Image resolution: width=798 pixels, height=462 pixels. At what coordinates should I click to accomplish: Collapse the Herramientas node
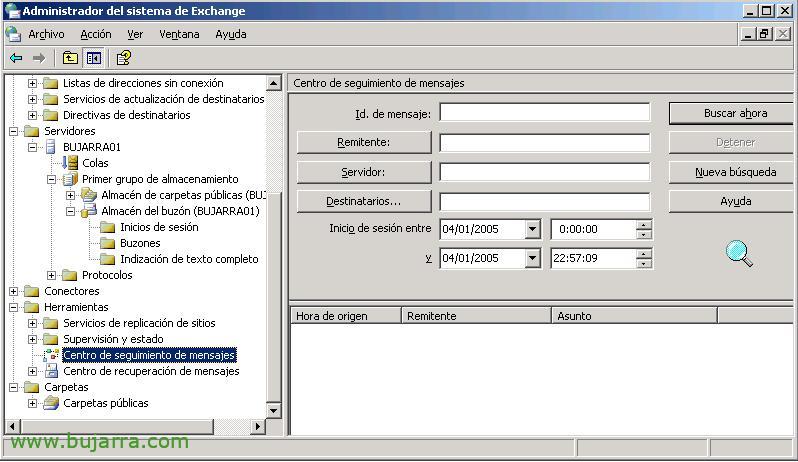point(13,307)
